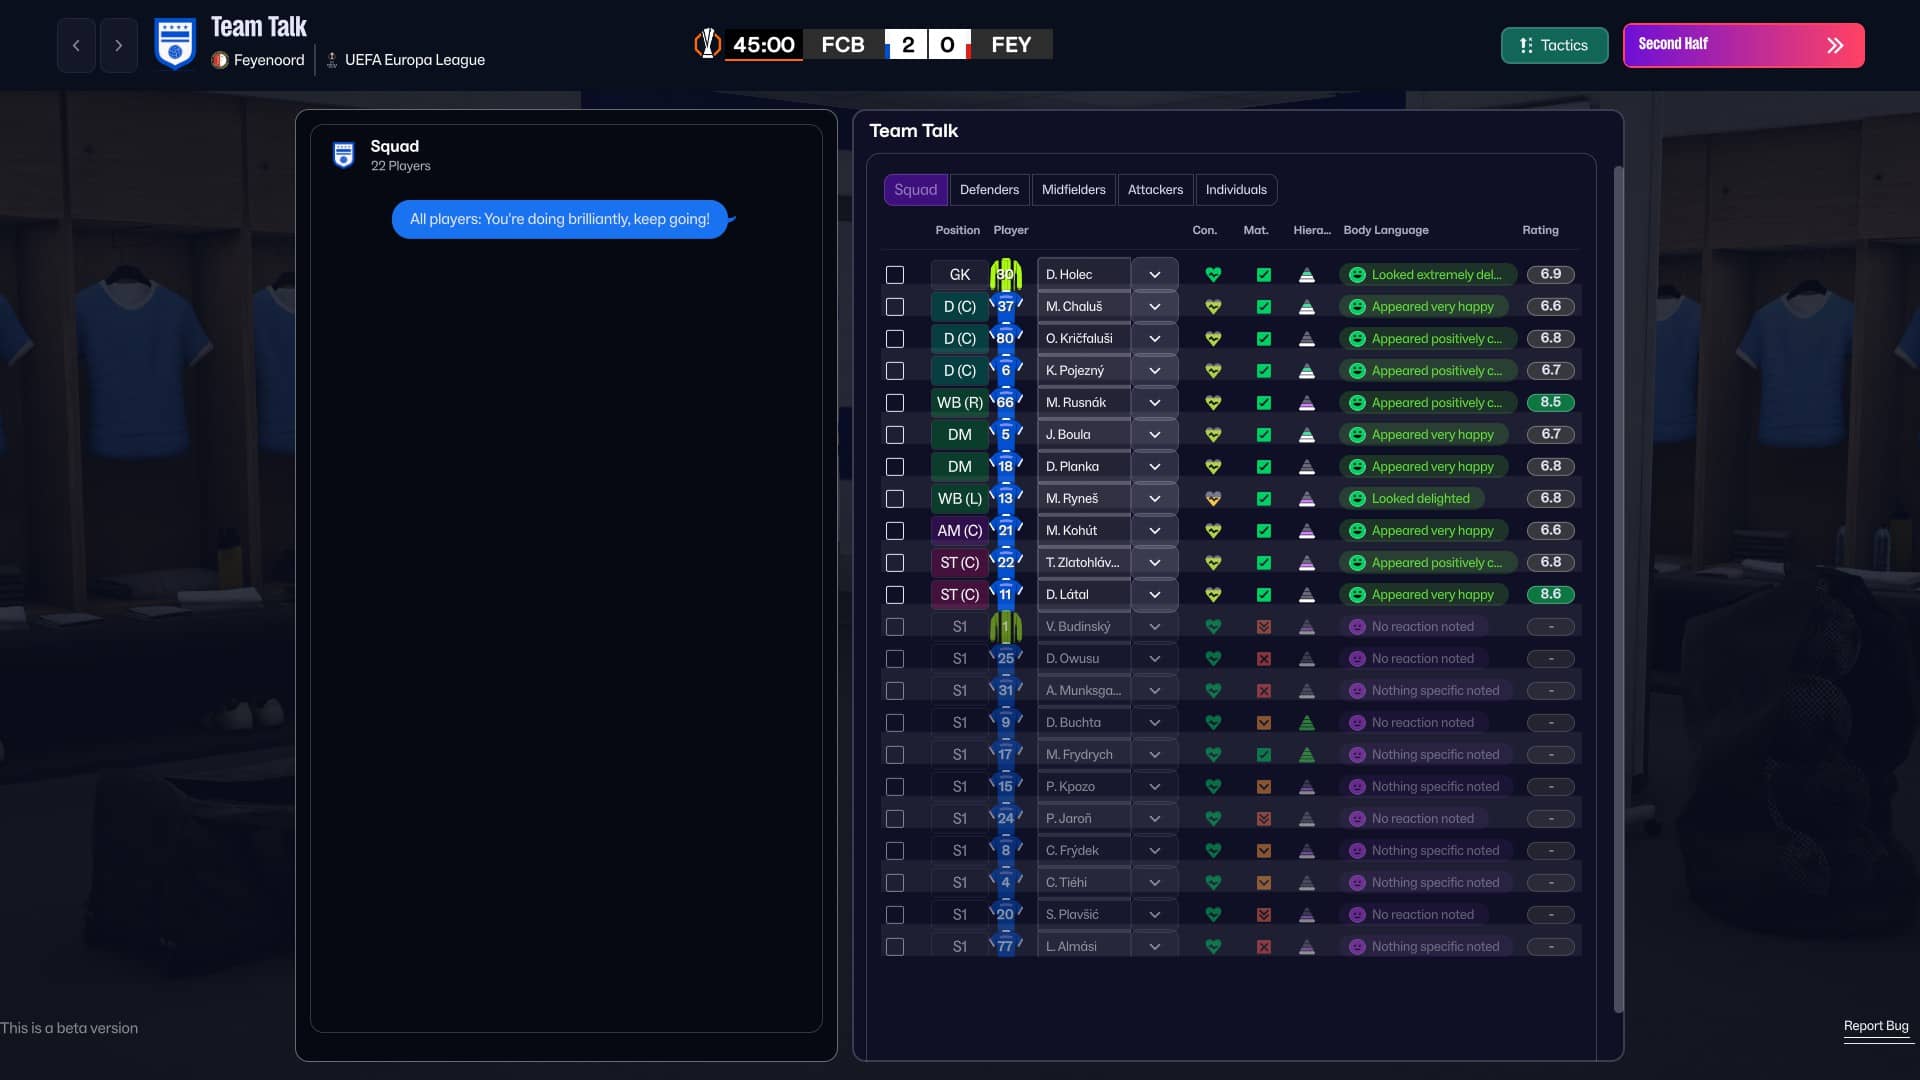
Task: Click the back navigation arrow
Action: (x=76, y=45)
